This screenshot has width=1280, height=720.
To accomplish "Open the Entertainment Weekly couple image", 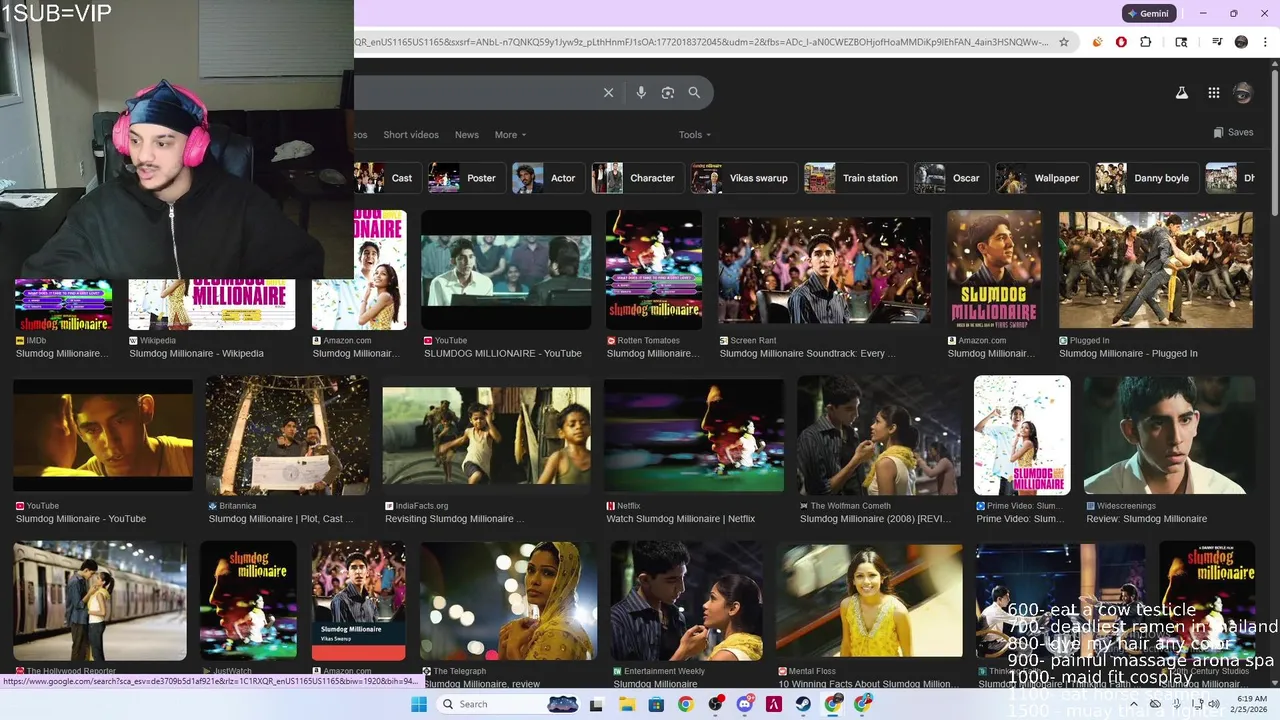I will coord(687,600).
